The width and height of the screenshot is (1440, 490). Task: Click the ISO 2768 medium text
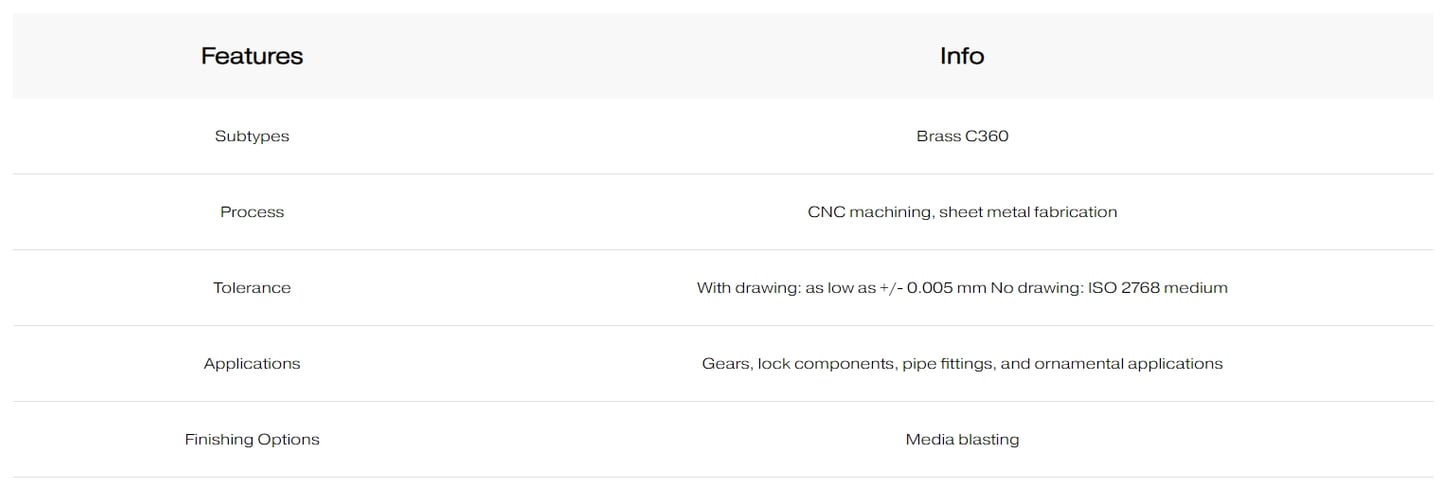pyautogui.click(x=1158, y=288)
